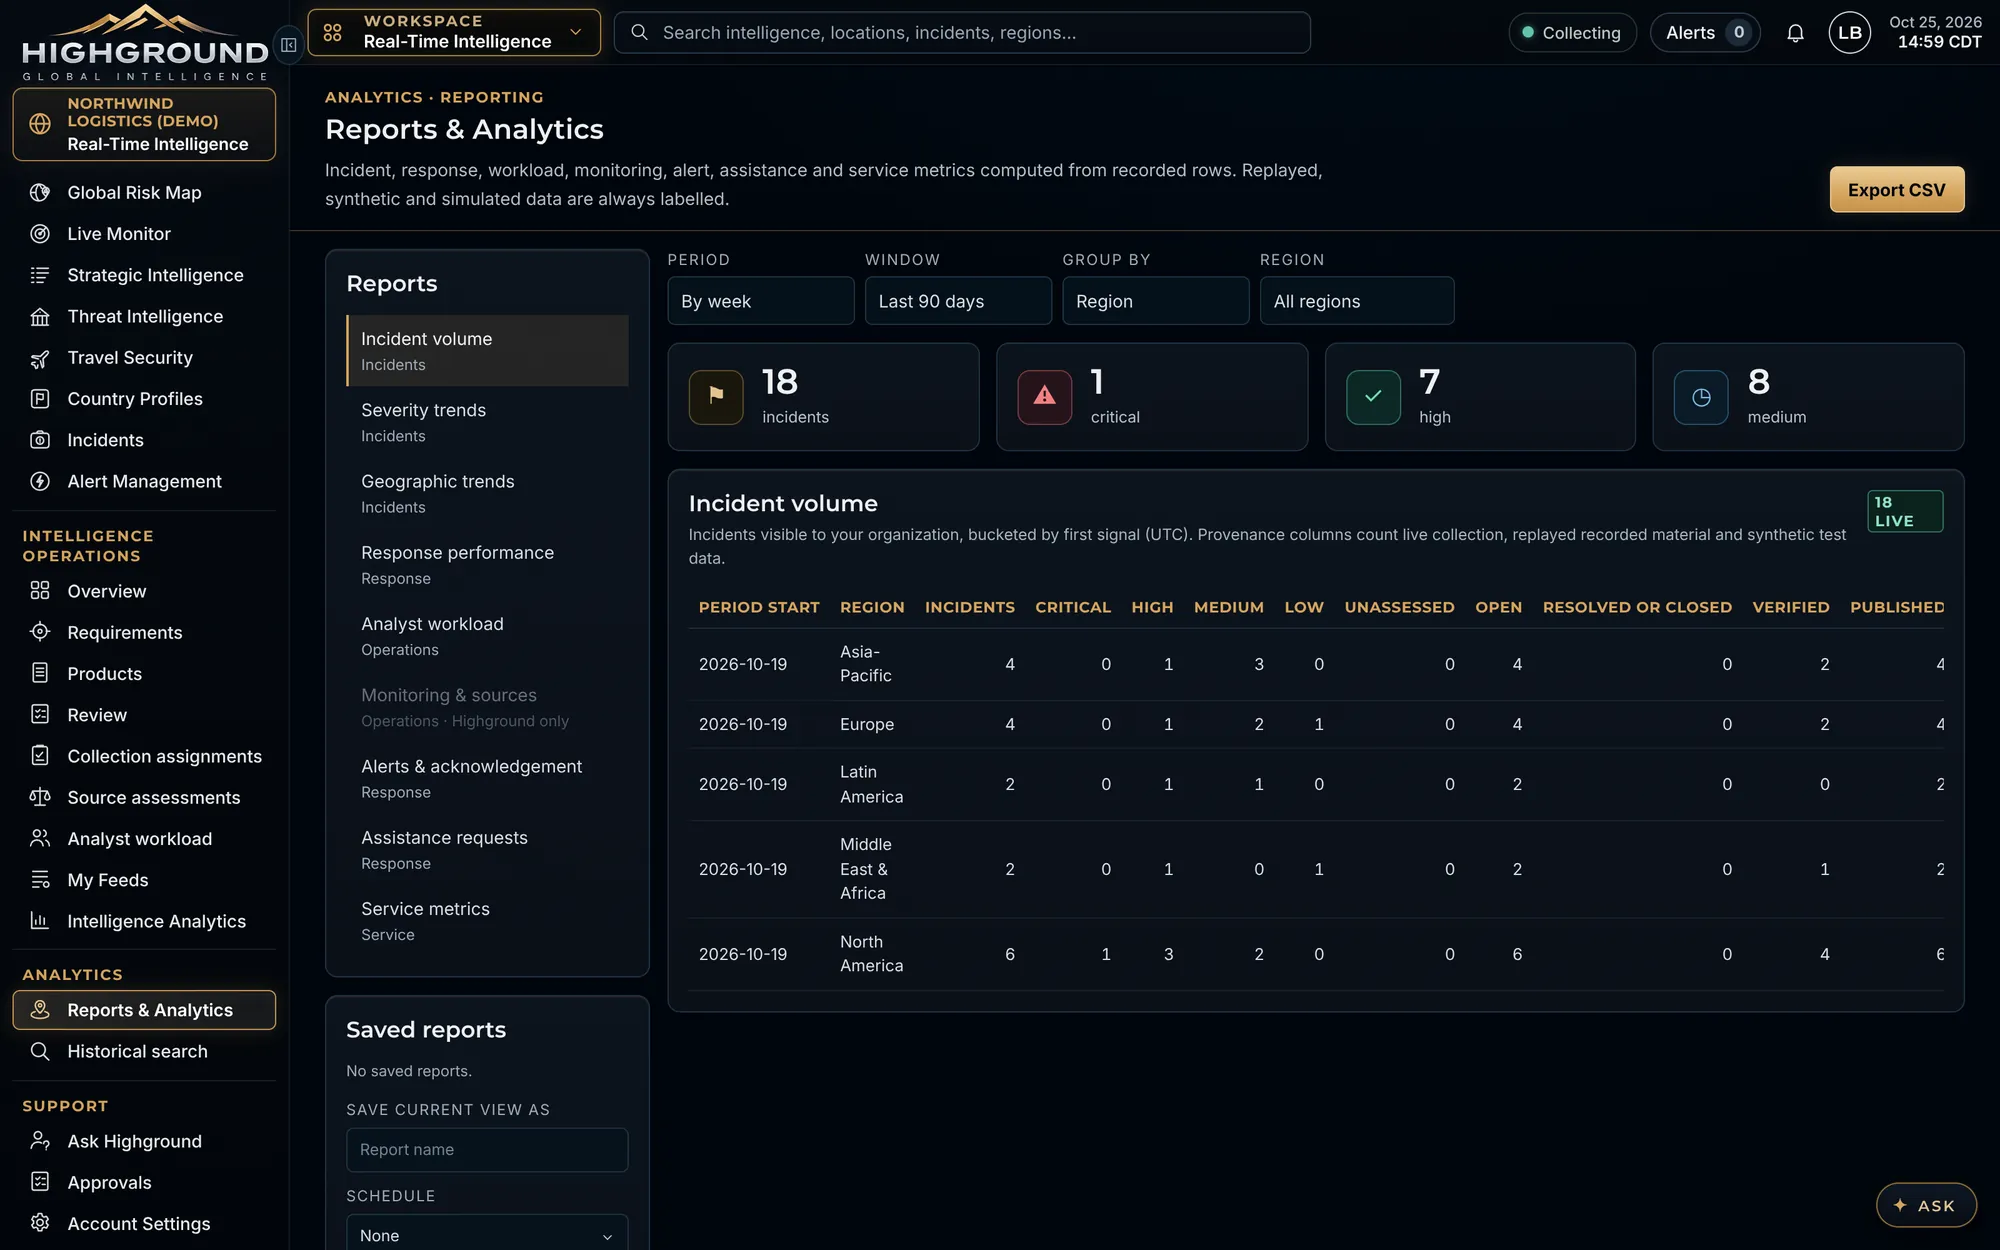Click the flag icon on incidents card
The width and height of the screenshot is (2000, 1250).
pos(716,397)
